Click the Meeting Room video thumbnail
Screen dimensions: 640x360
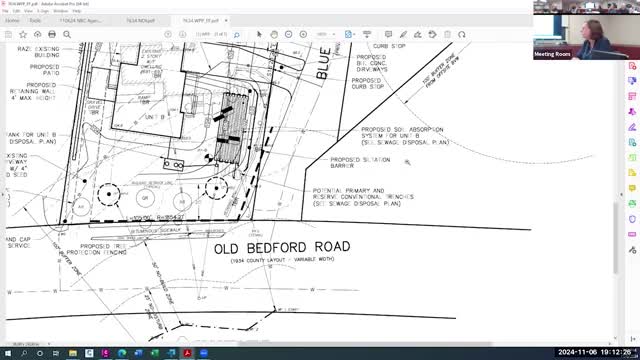586,38
